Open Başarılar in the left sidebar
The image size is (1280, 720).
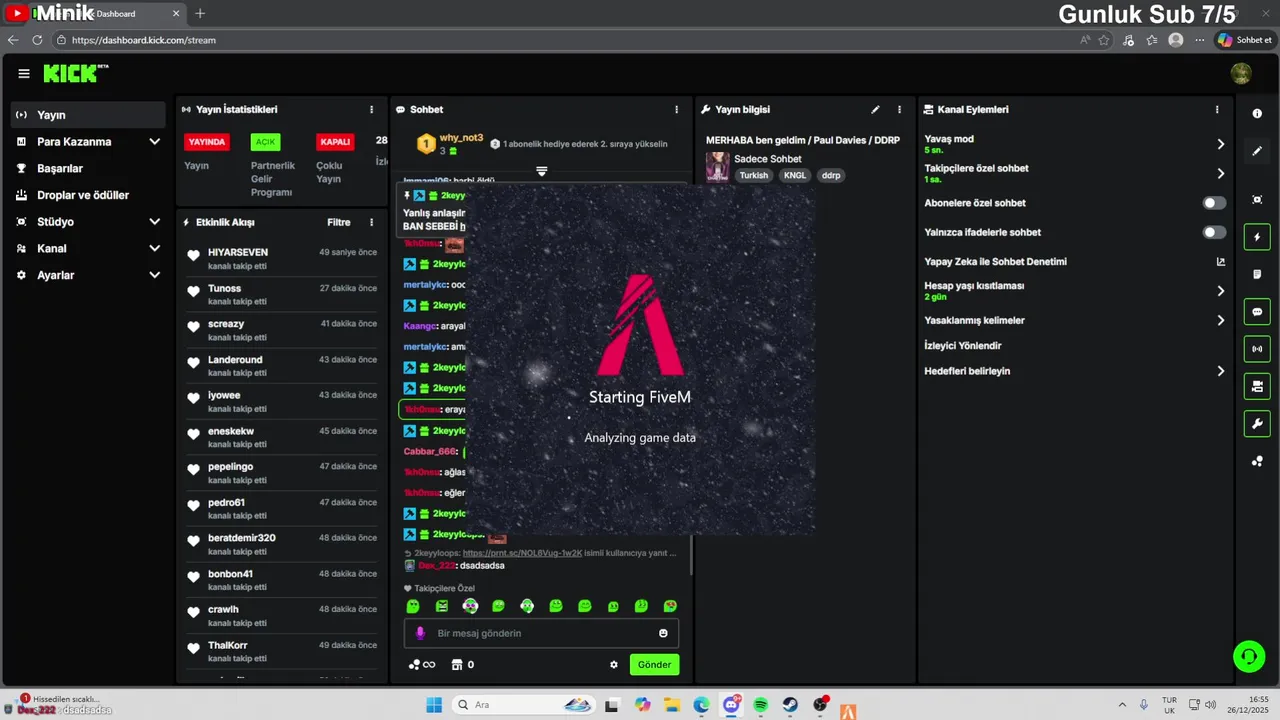tap(88, 168)
